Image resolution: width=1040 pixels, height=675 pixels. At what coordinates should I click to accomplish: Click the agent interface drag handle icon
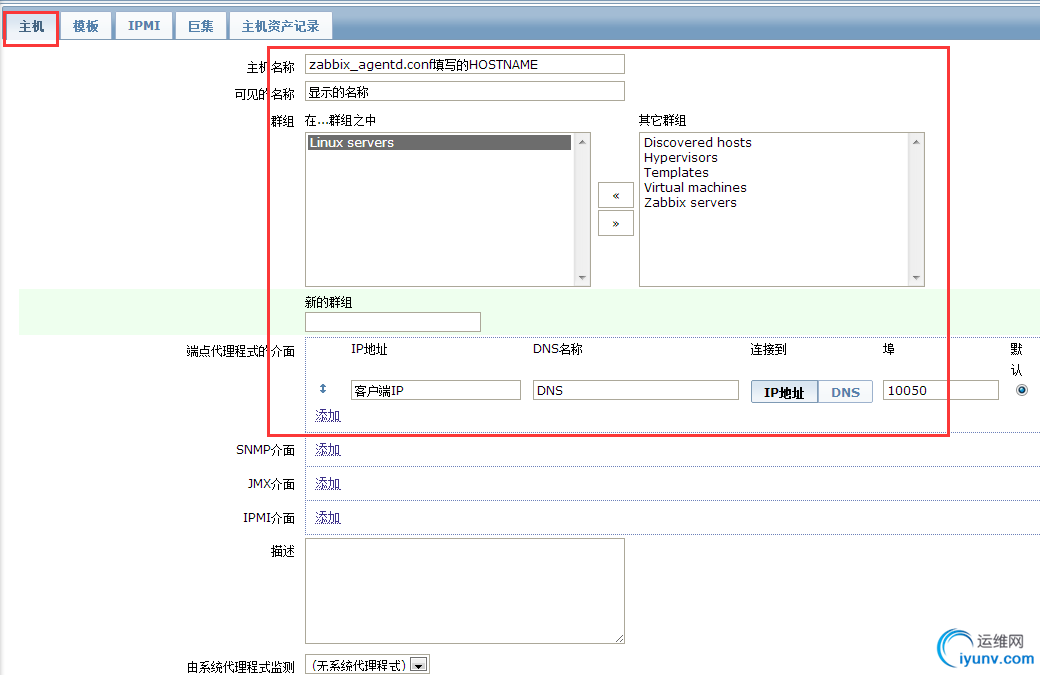point(323,389)
